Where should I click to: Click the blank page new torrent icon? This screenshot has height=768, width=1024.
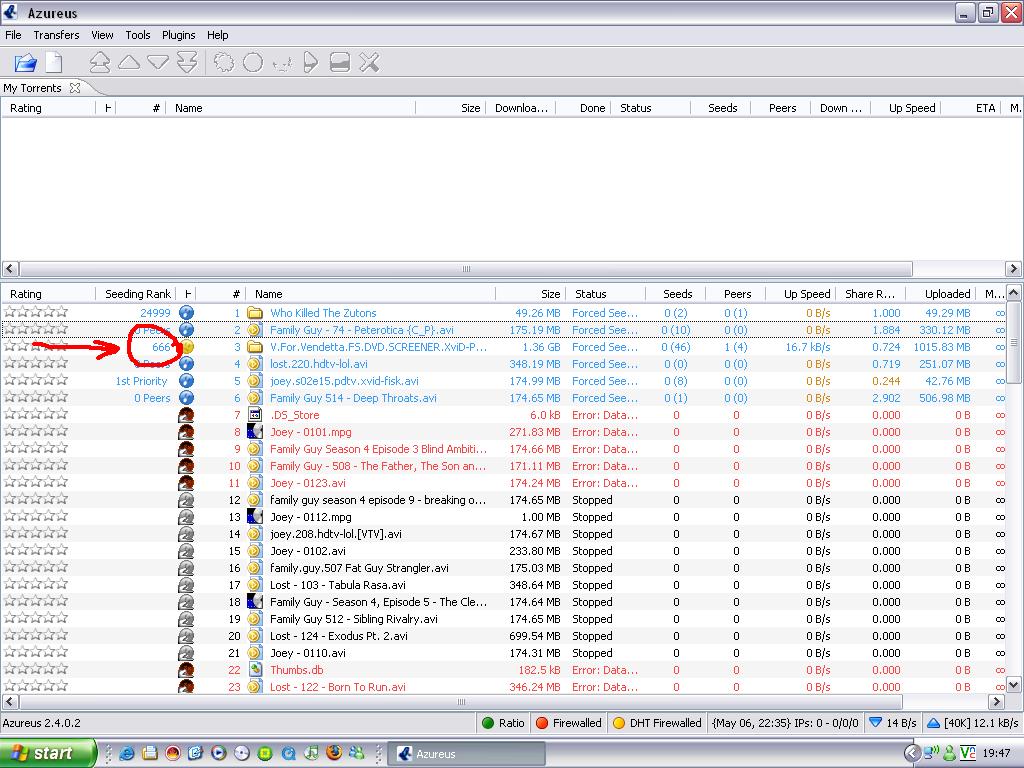(54, 63)
